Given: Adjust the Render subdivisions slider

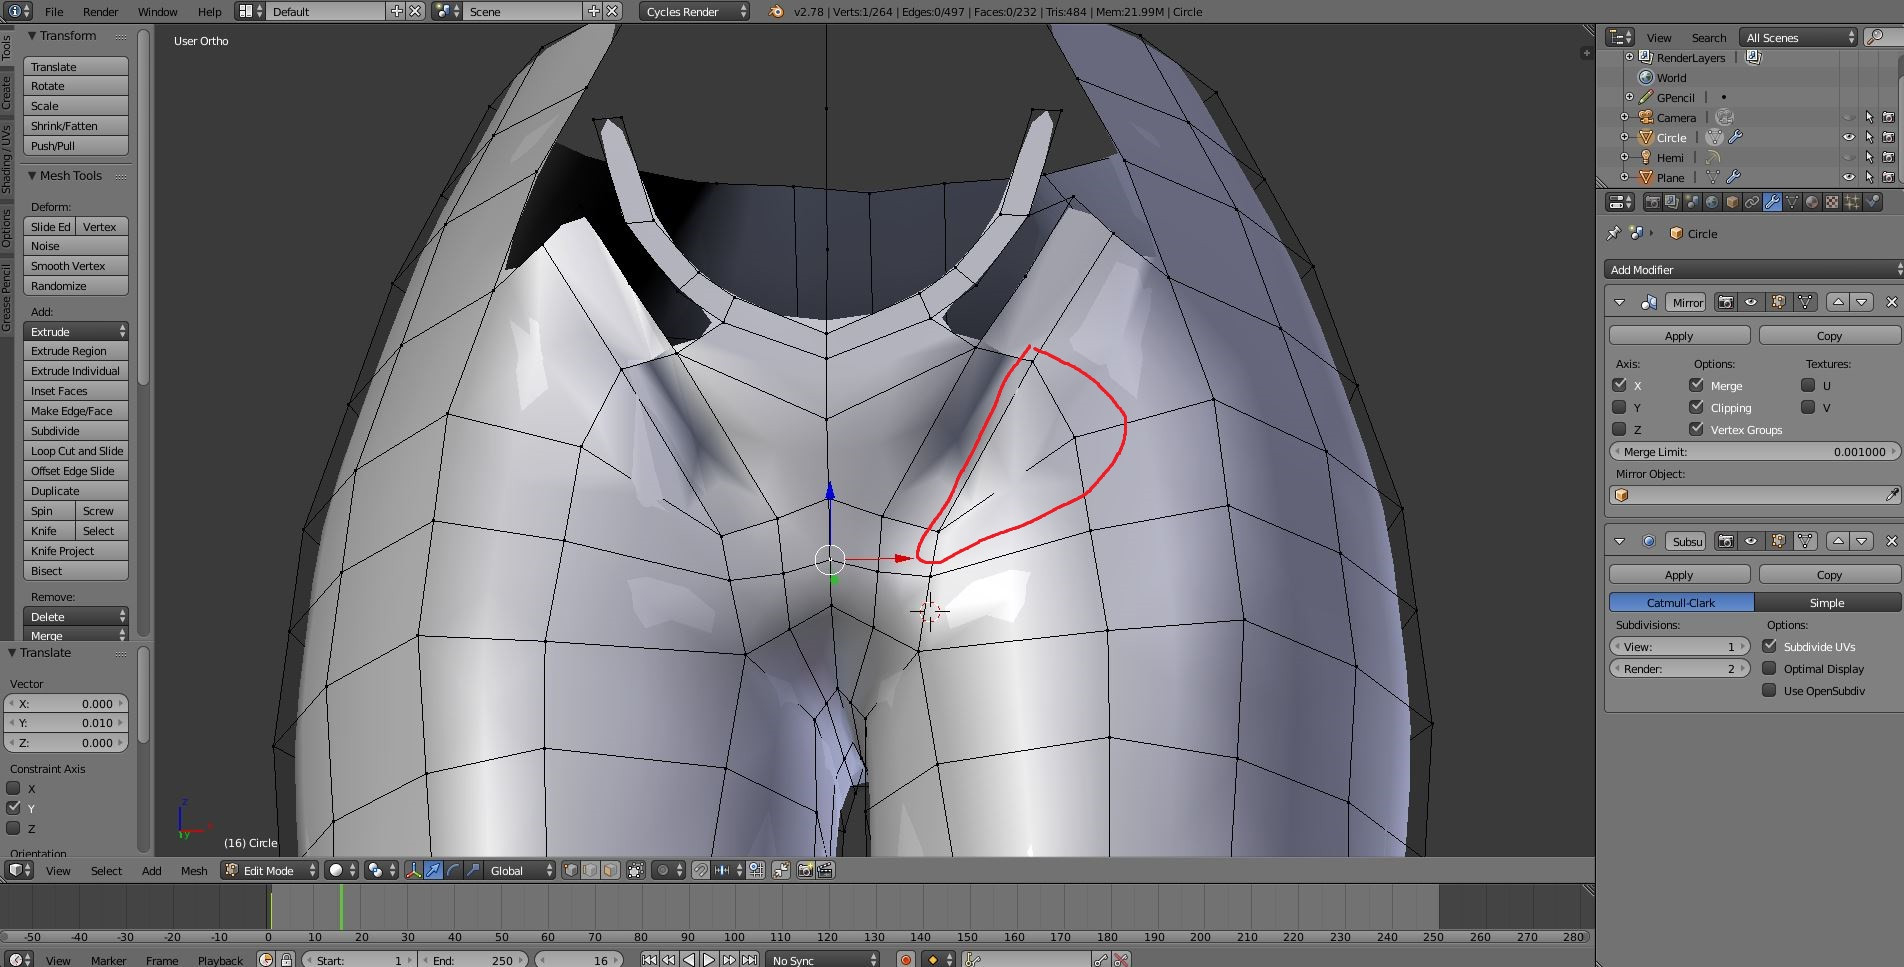Looking at the screenshot, I should pos(1679,669).
